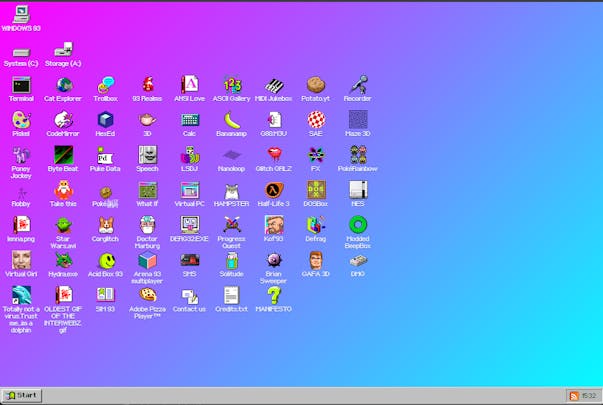Select the Corglitch corgi icon
The height and width of the screenshot is (405, 603).
(105, 225)
